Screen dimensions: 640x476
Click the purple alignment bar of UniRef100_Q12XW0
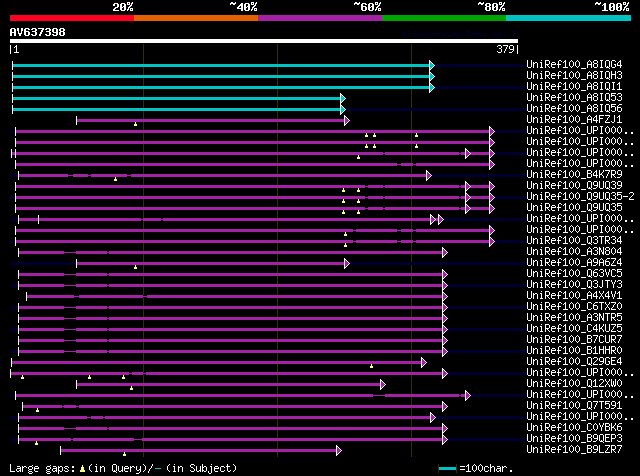229,385
